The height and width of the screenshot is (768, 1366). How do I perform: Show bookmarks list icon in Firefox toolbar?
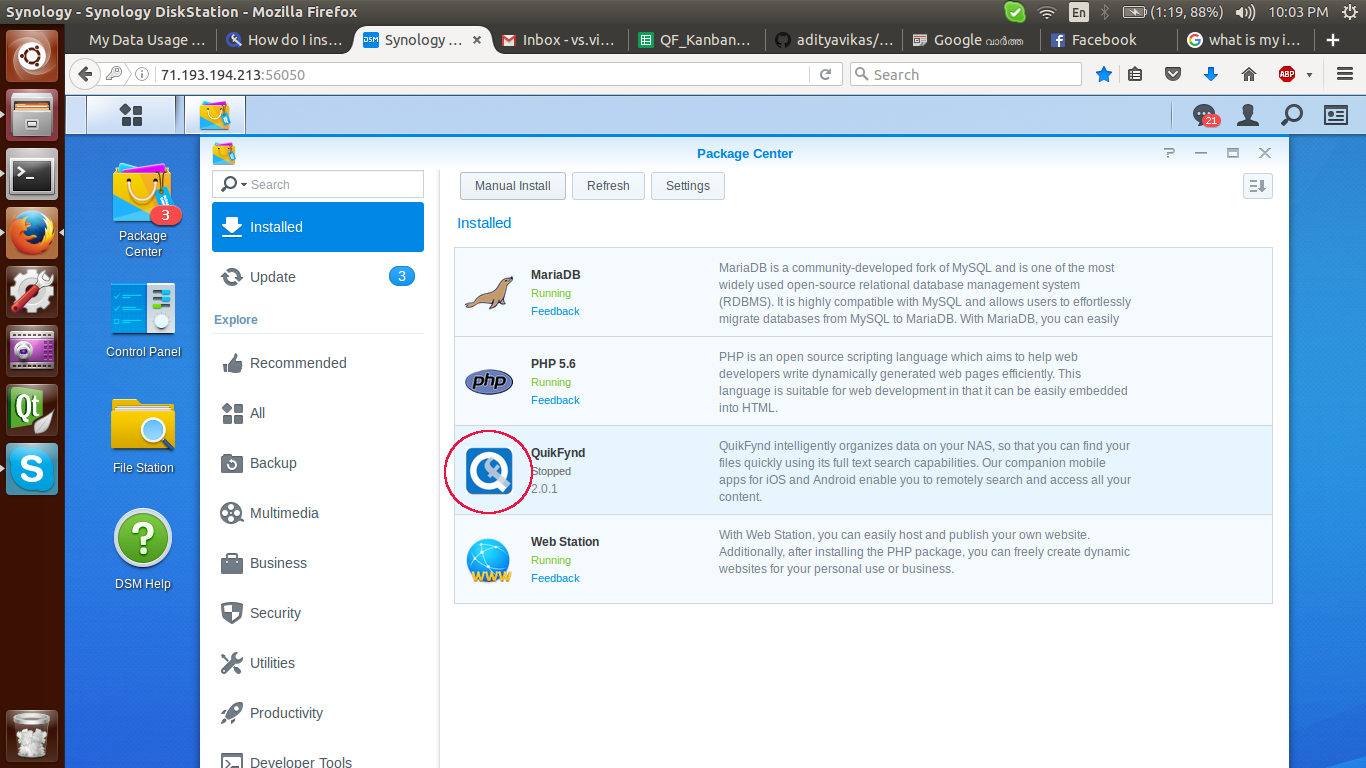(1135, 74)
